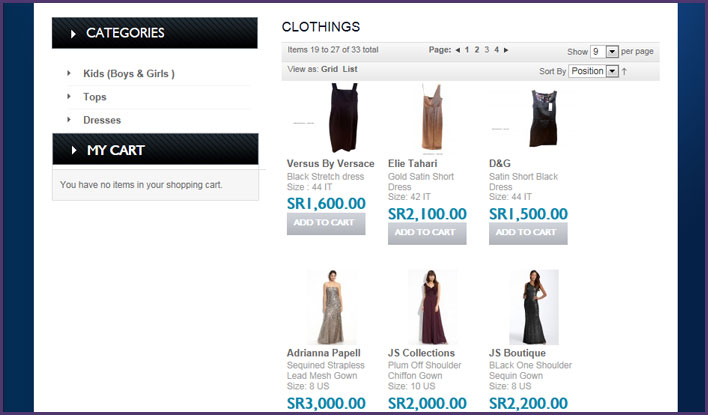Select 'Black Stretch dress' description
Image resolution: width=708 pixels, height=415 pixels.
[x=325, y=177]
